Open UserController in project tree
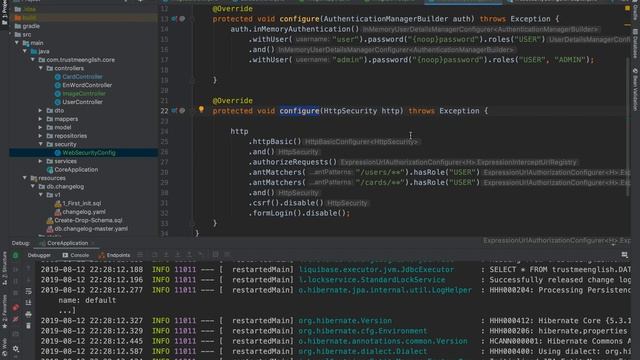 point(82,102)
